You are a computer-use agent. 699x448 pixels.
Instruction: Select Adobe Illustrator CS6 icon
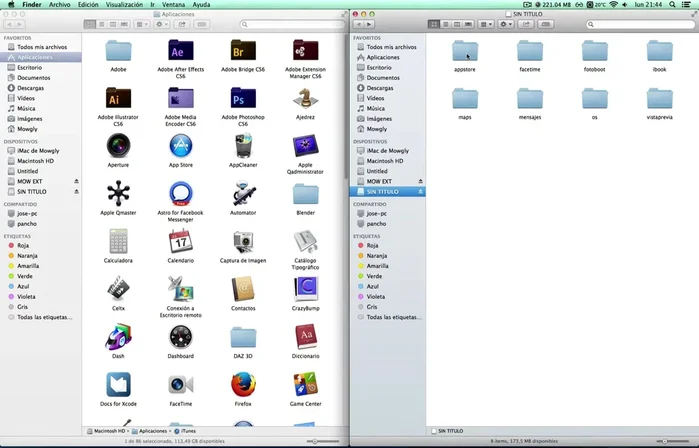[118, 98]
